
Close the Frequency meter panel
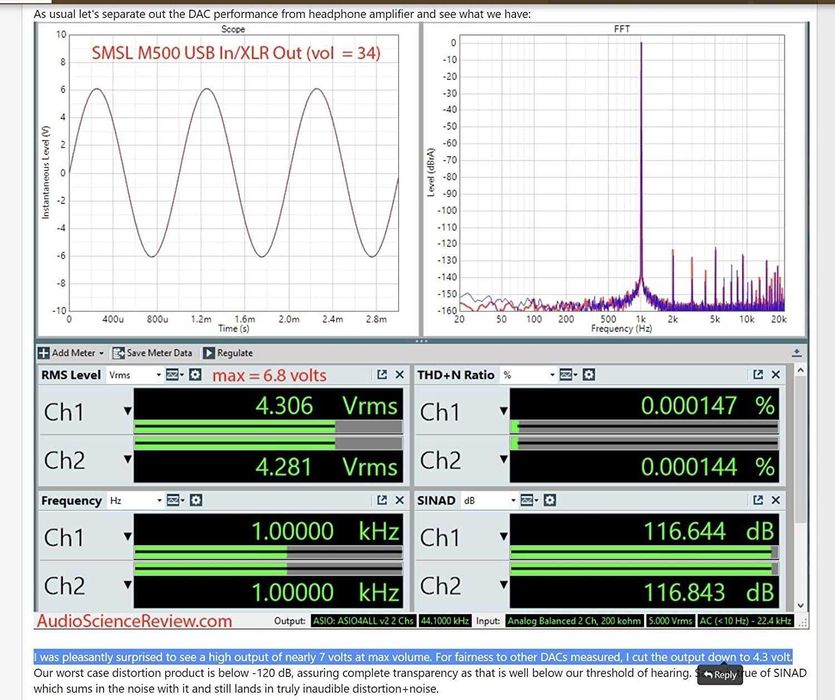click(399, 500)
